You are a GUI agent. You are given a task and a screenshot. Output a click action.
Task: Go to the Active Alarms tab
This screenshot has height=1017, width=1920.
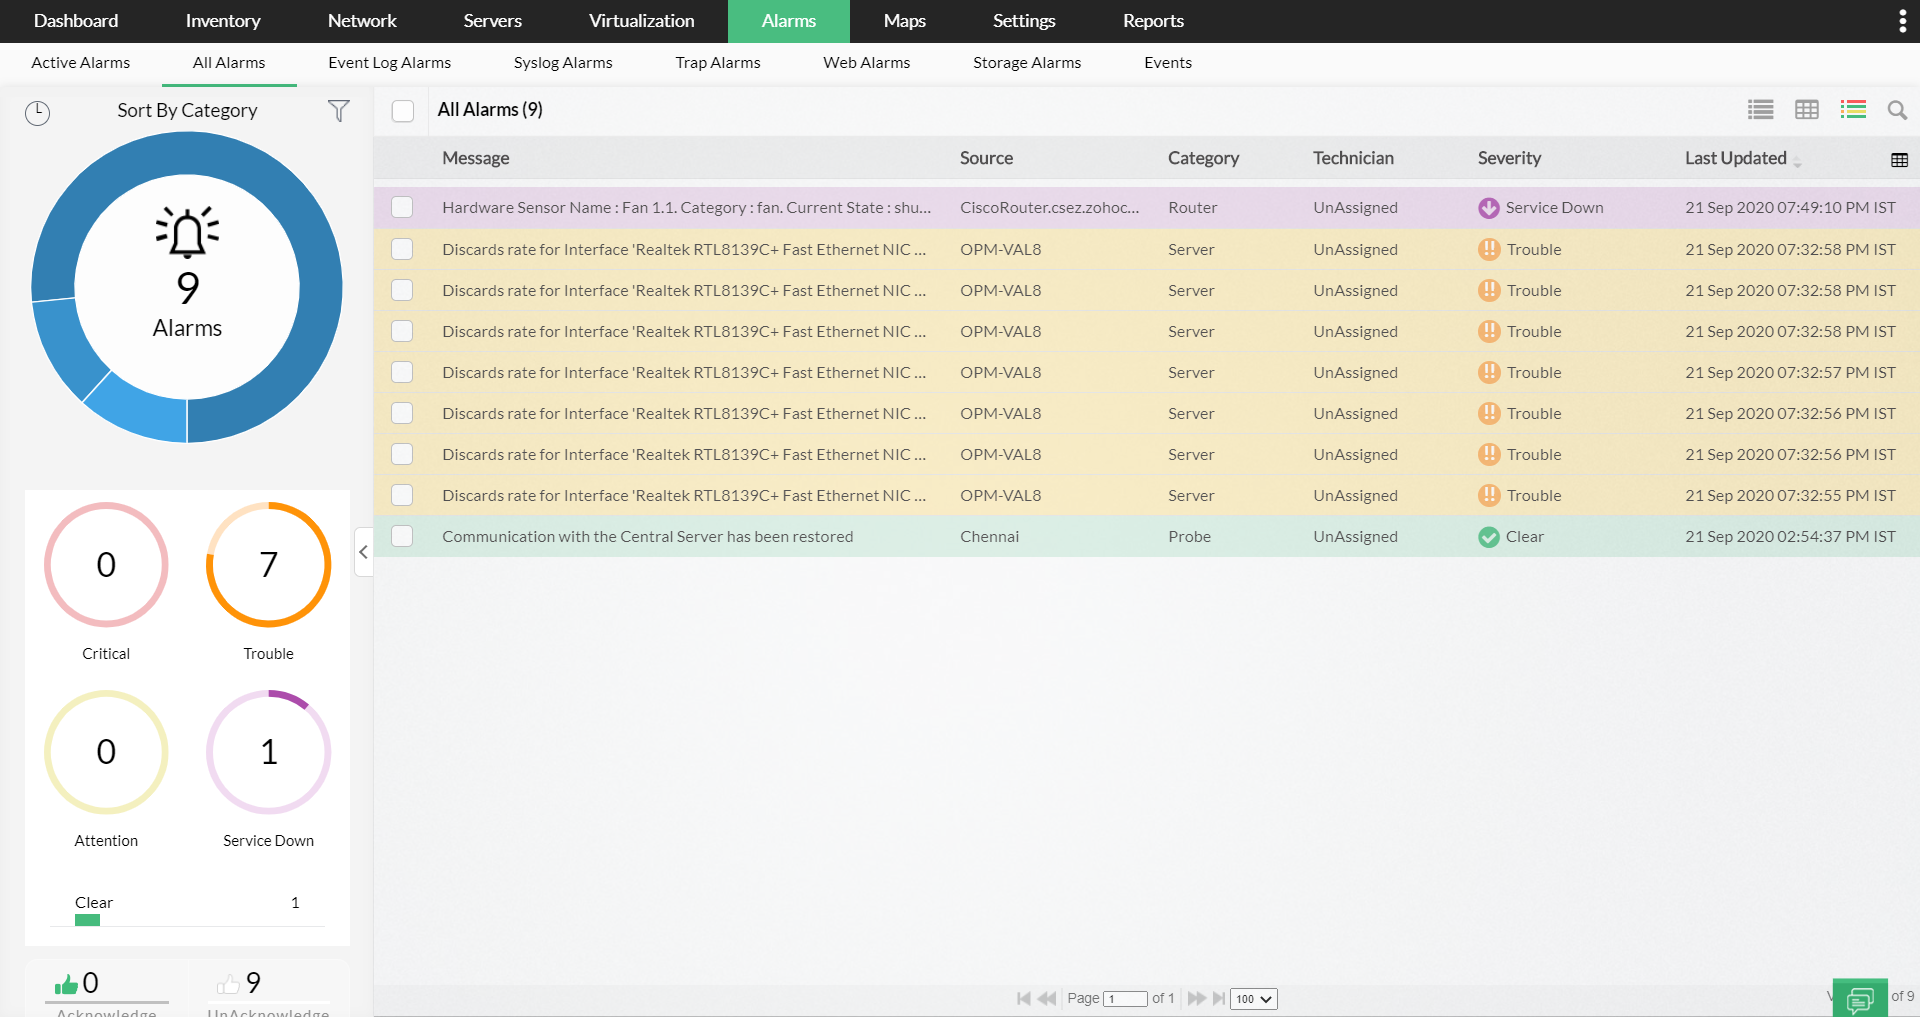[81, 63]
